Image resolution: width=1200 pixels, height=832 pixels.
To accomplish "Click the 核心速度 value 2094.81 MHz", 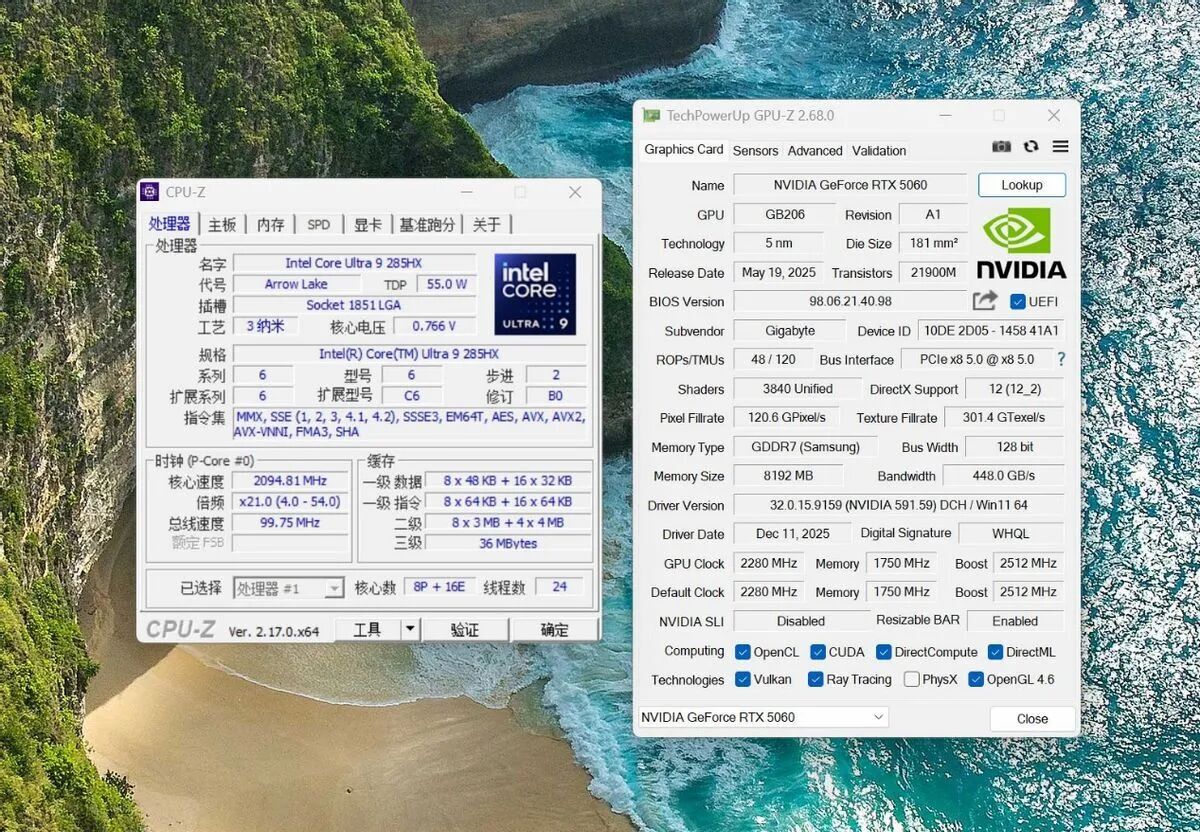I will [290, 480].
